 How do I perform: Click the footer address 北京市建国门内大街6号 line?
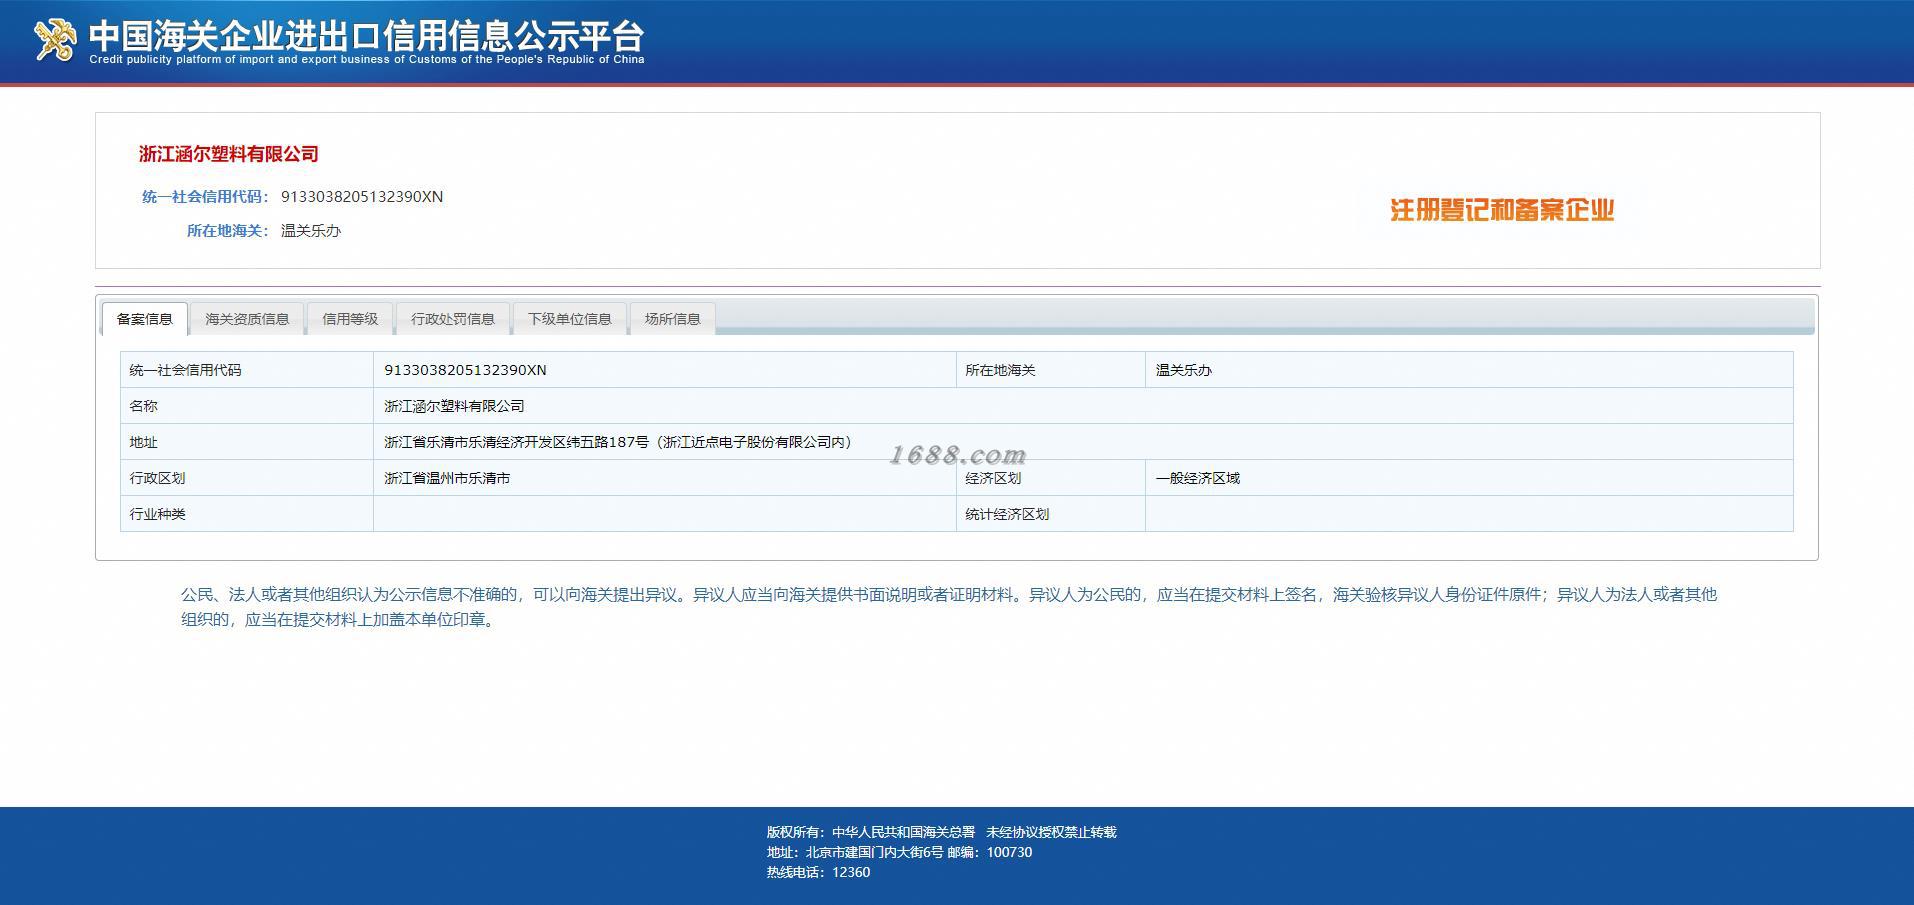pos(899,852)
